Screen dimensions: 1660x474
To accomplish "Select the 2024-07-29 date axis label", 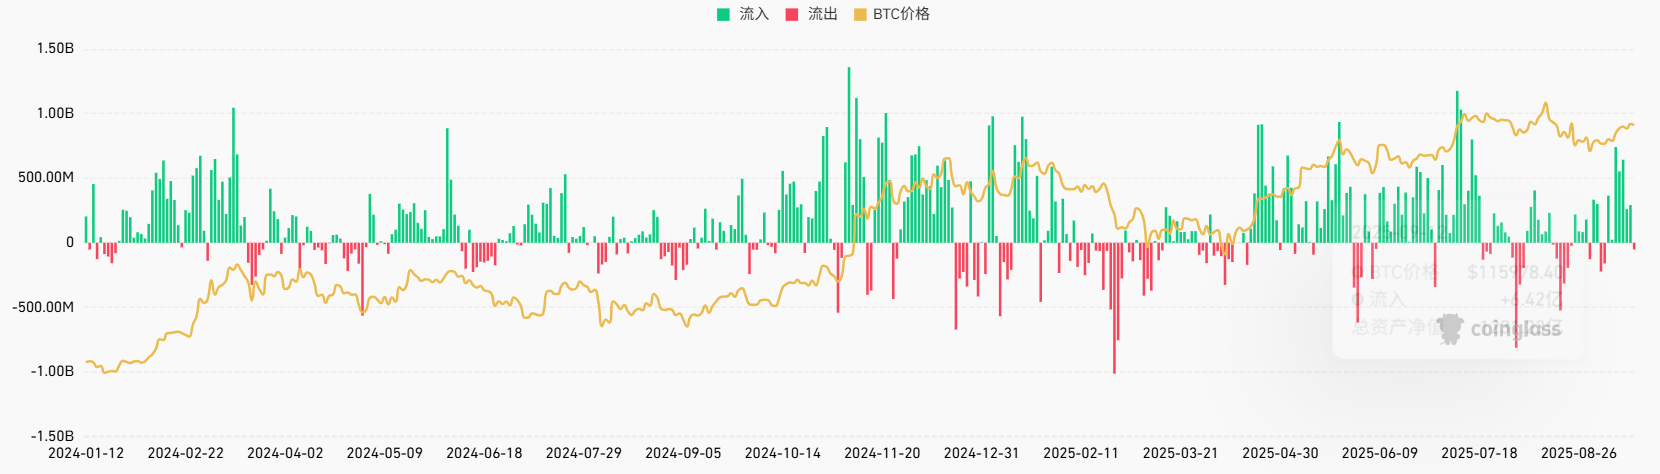I will (x=583, y=453).
